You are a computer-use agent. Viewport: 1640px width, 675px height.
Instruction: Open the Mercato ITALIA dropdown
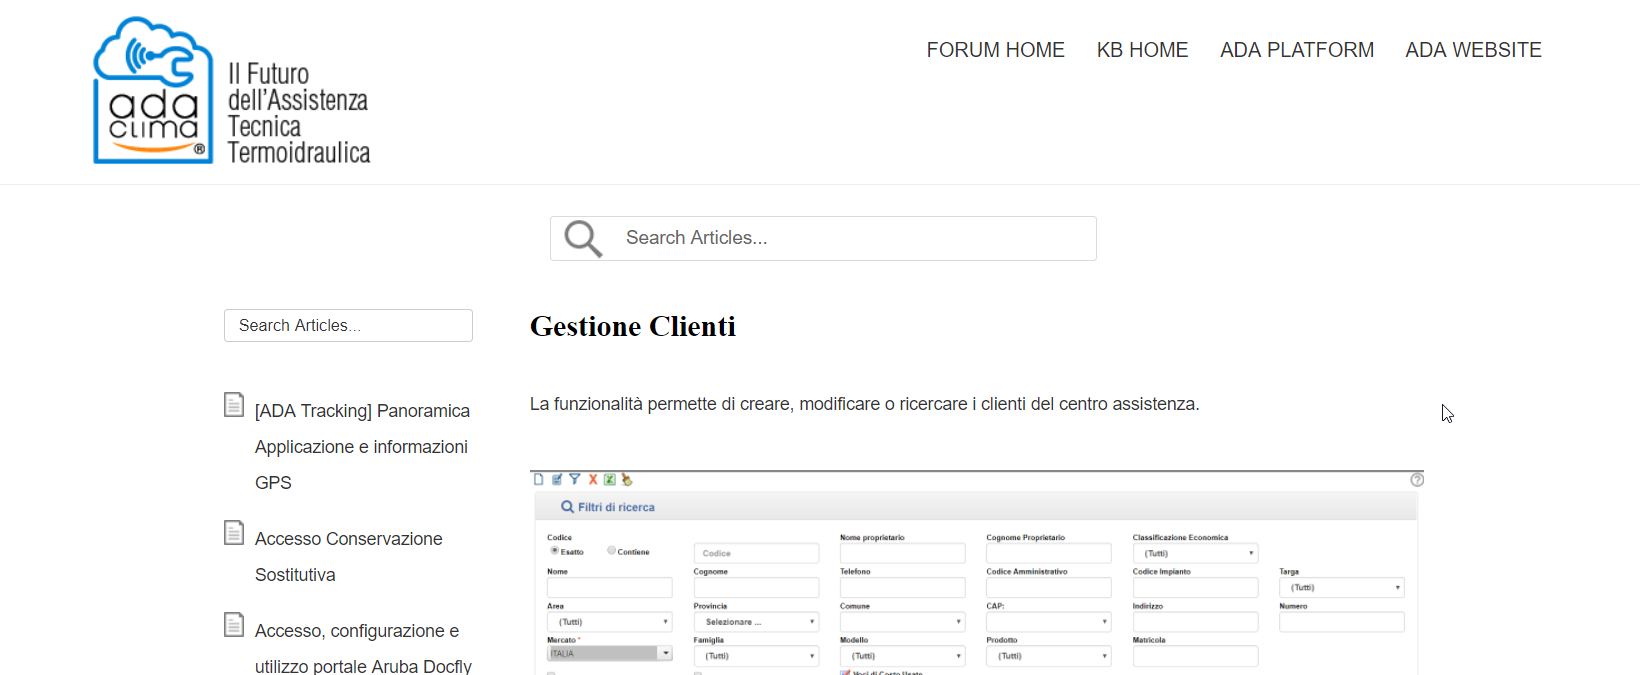[610, 654]
